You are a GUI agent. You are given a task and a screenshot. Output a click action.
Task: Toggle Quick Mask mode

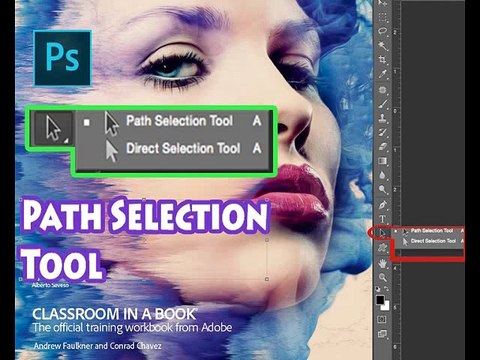click(x=382, y=319)
